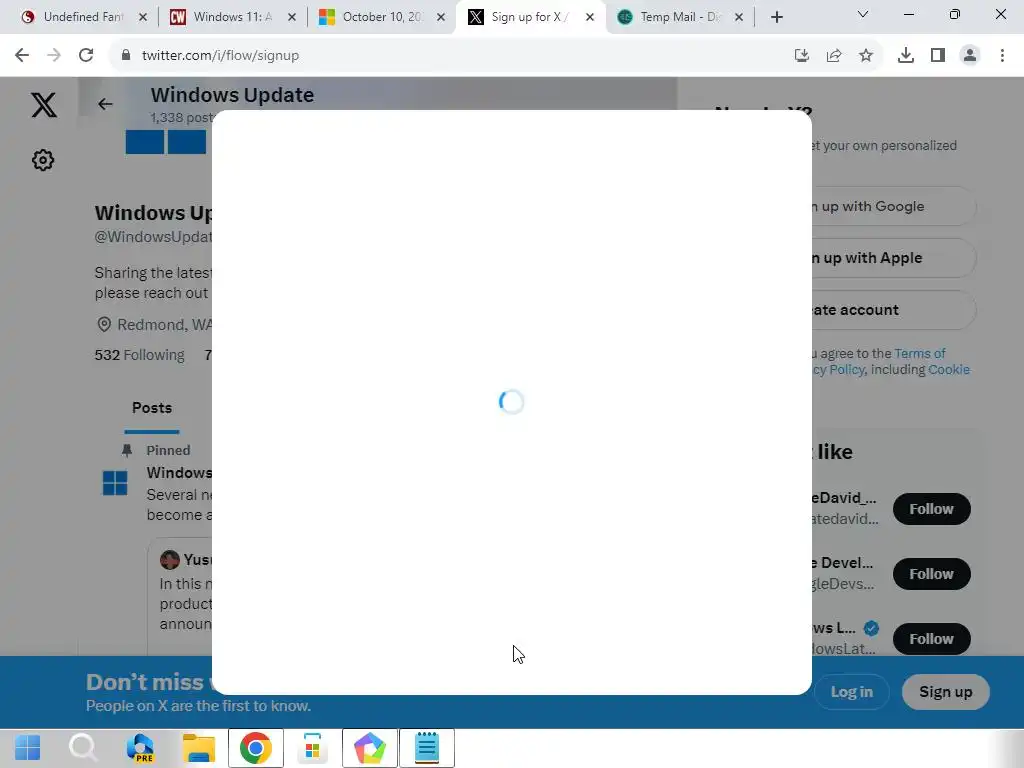Click the X logo in the sidebar
1024x768 pixels.
click(44, 104)
